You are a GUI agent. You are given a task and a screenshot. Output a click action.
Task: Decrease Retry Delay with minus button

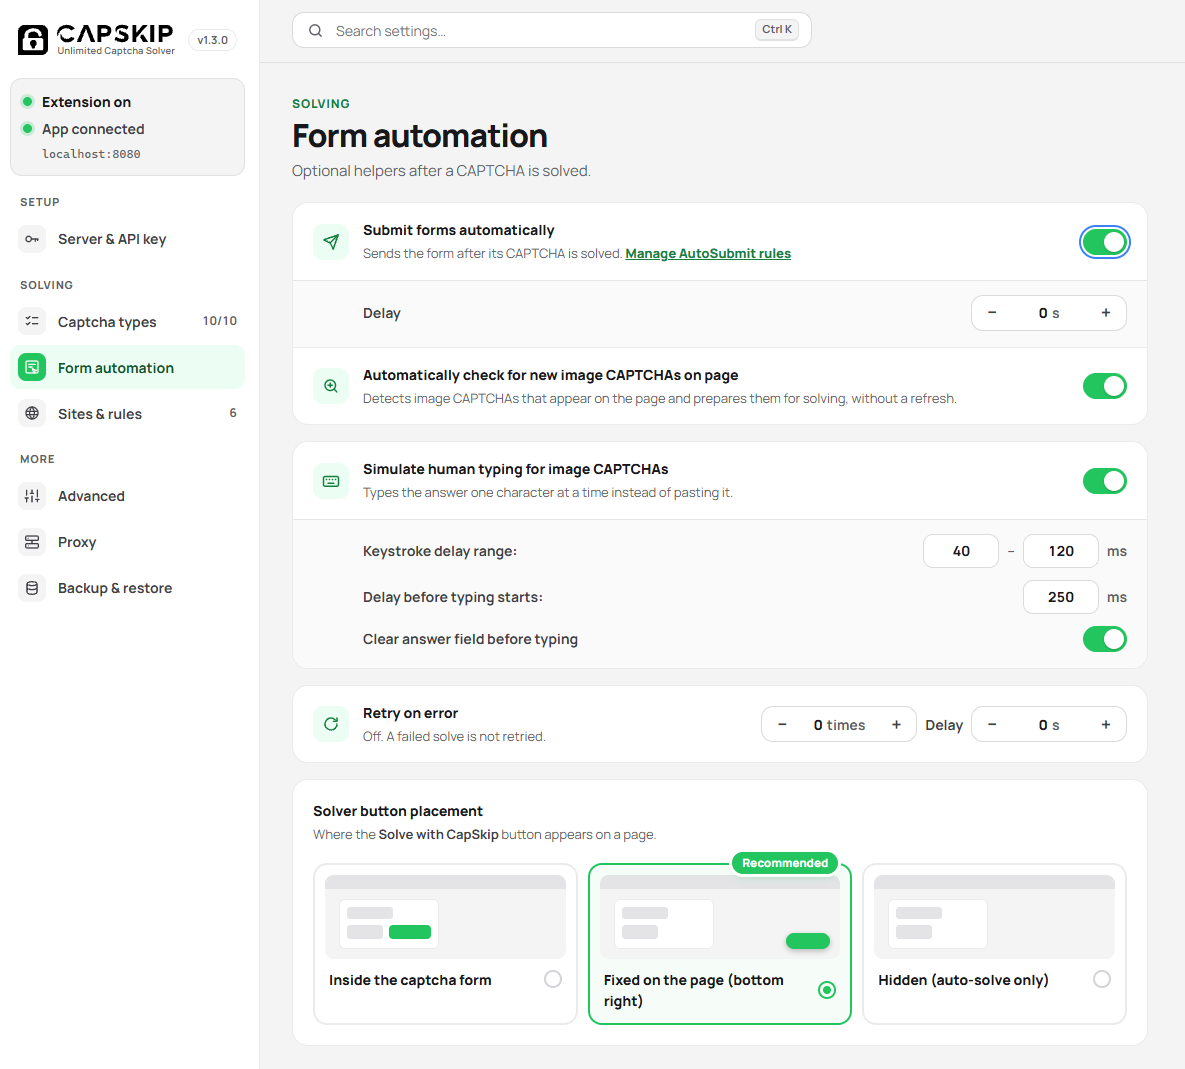pos(992,725)
